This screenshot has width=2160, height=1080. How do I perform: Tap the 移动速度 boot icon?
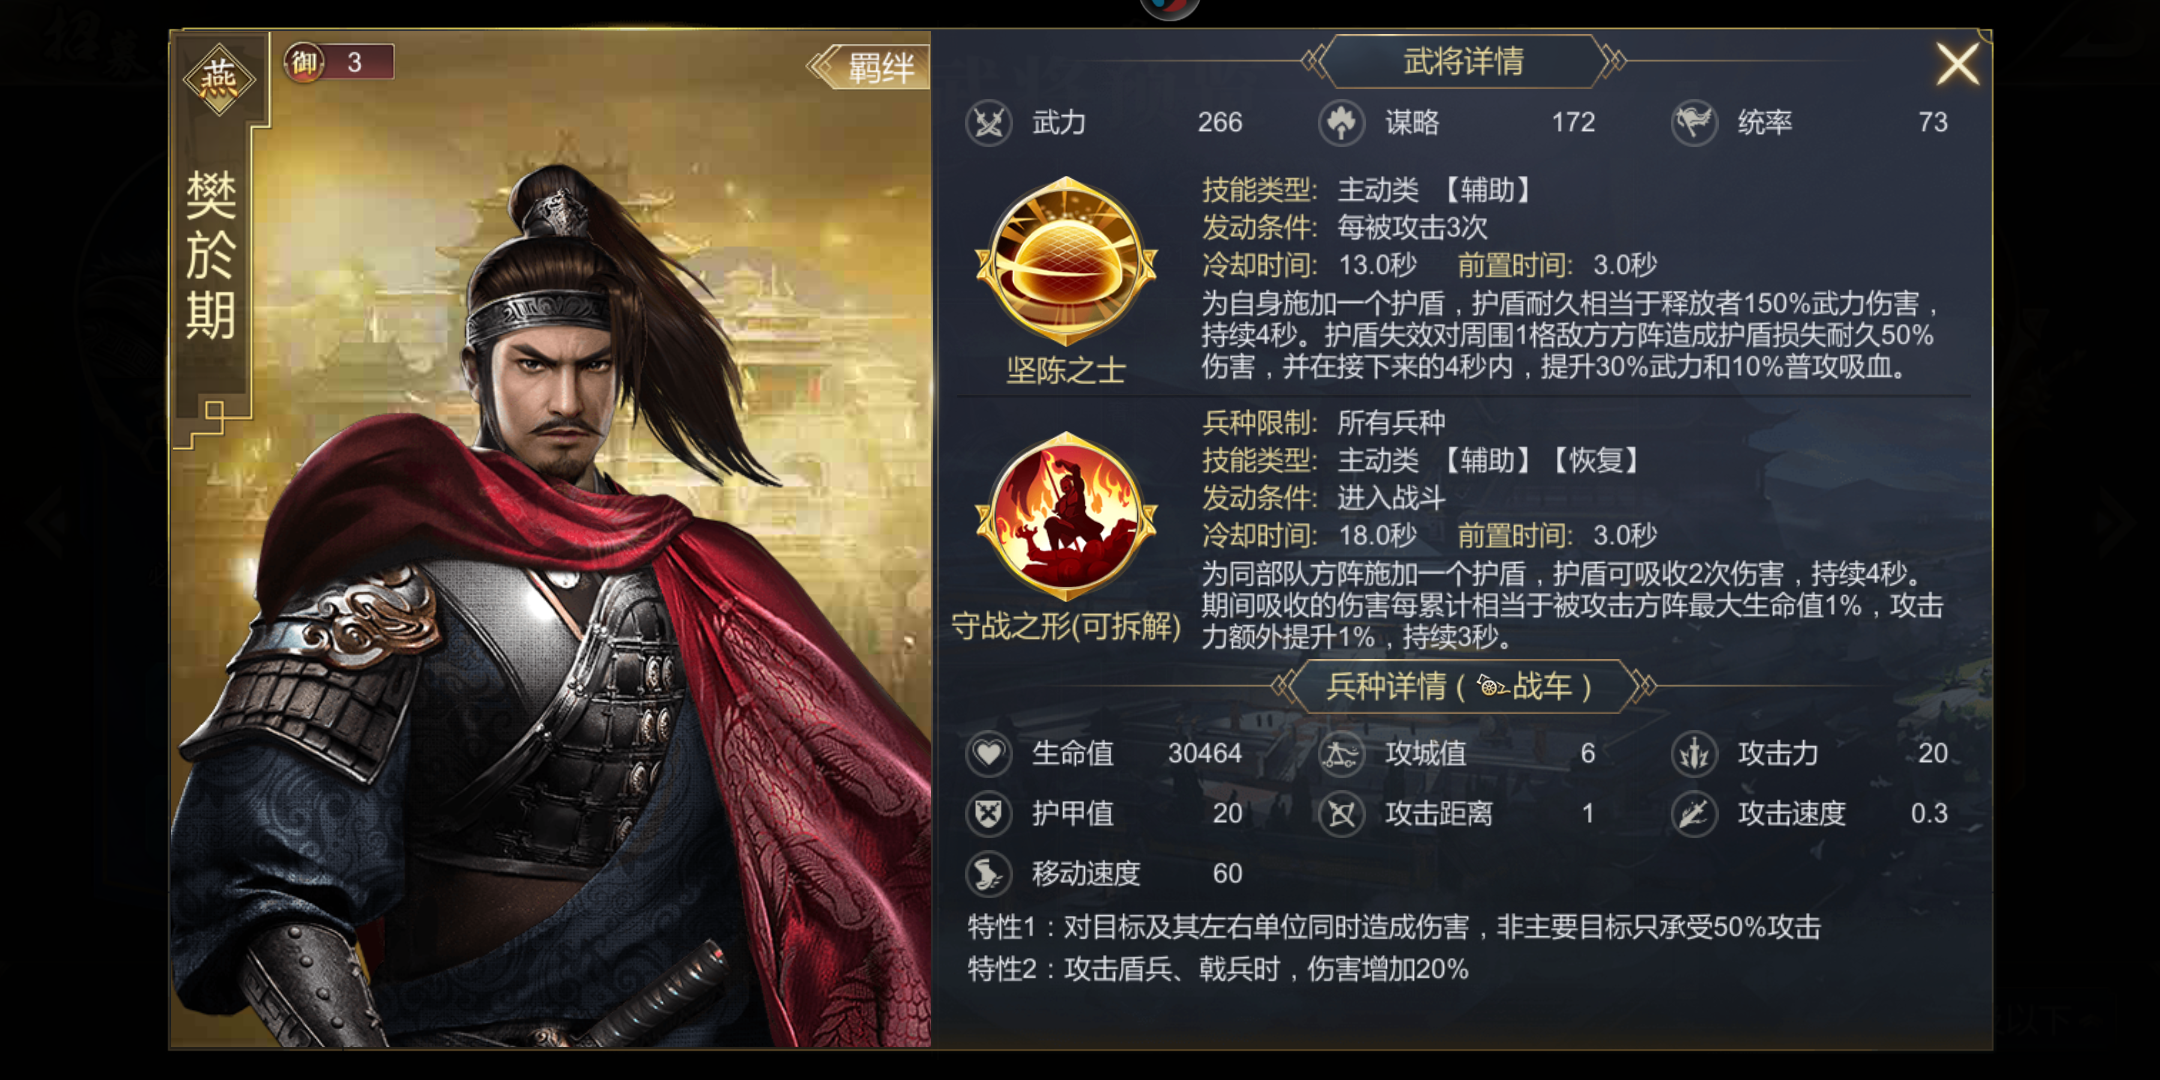(x=989, y=873)
